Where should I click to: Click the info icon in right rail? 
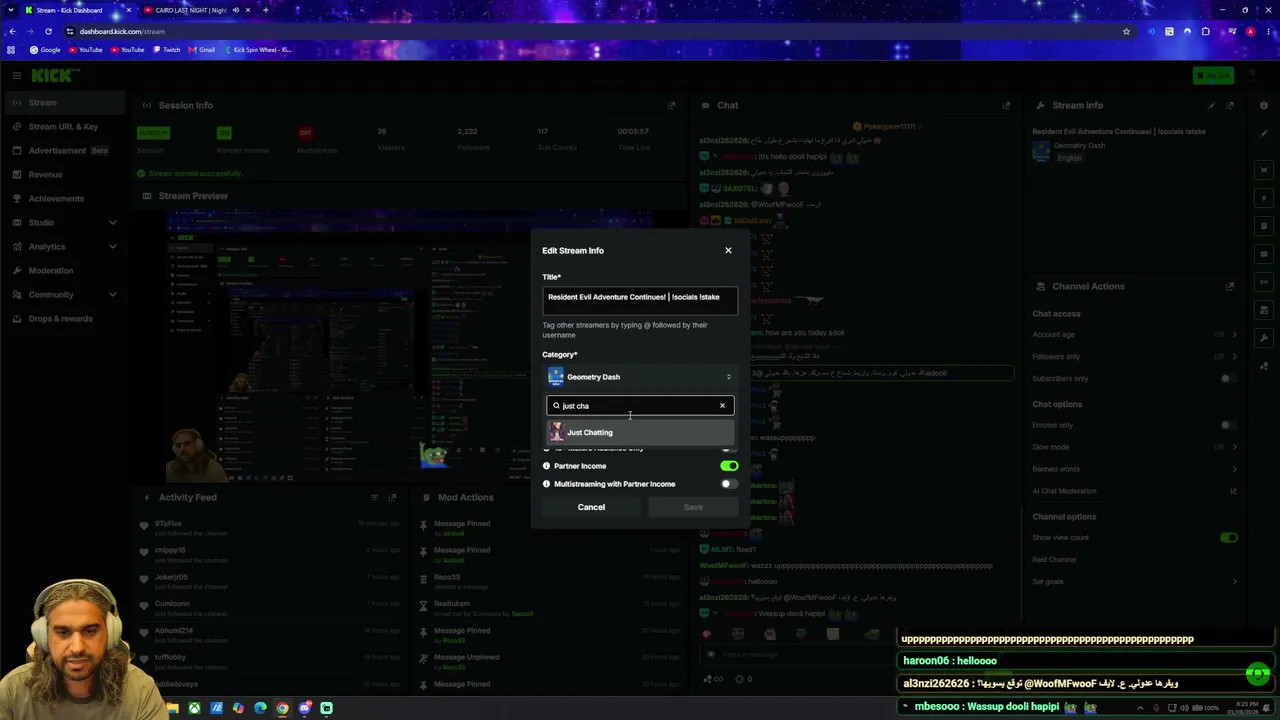1266,107
